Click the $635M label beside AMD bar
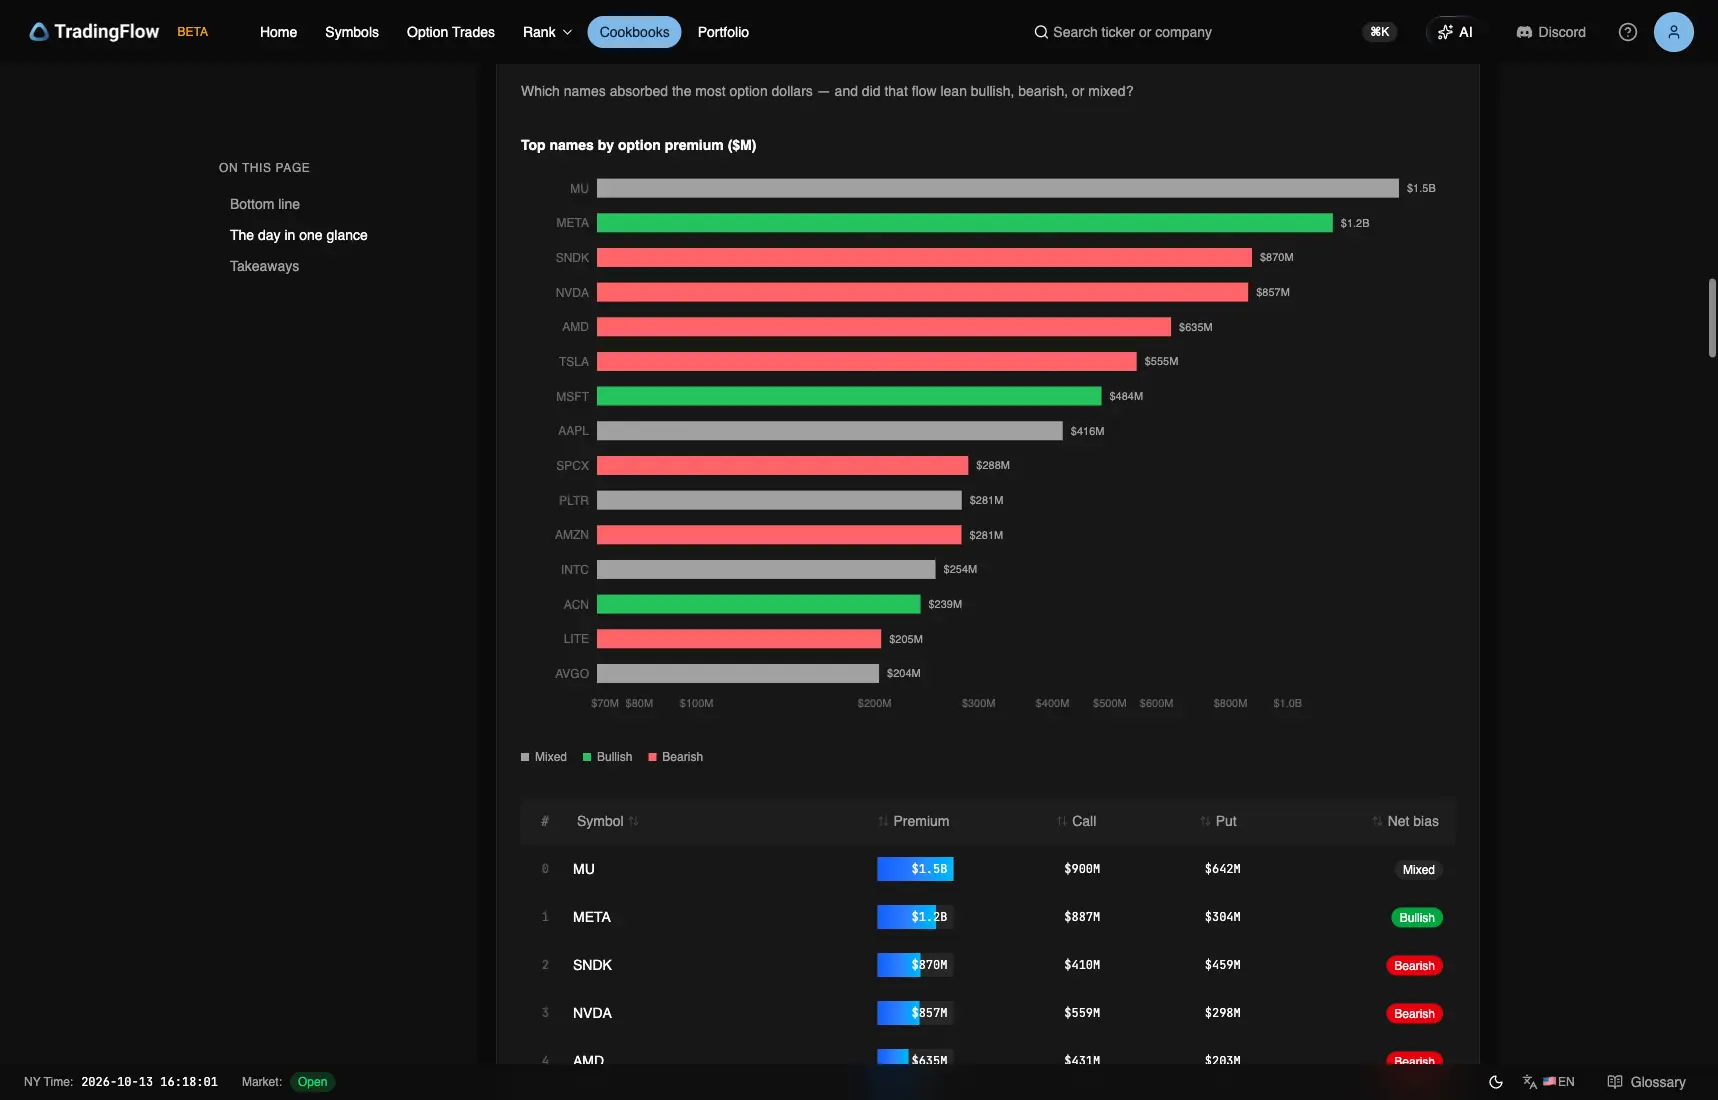This screenshot has width=1718, height=1100. point(1195,327)
